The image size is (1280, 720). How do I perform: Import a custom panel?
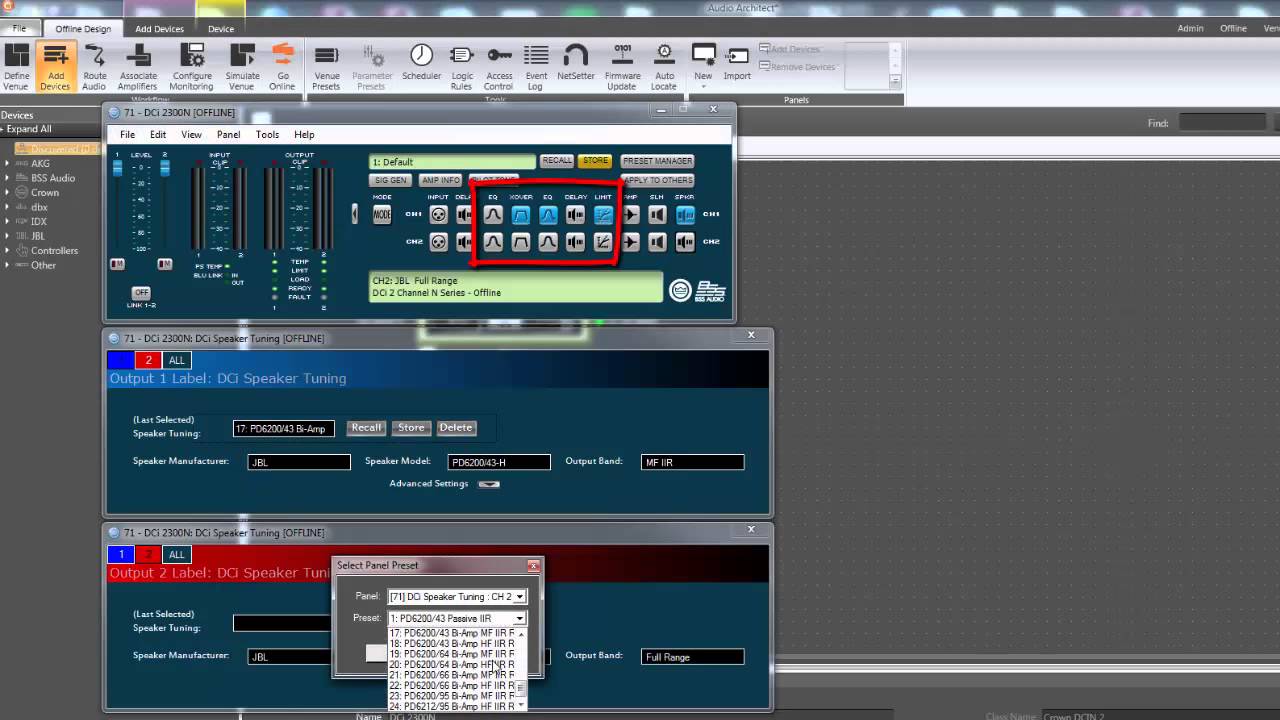[x=737, y=62]
